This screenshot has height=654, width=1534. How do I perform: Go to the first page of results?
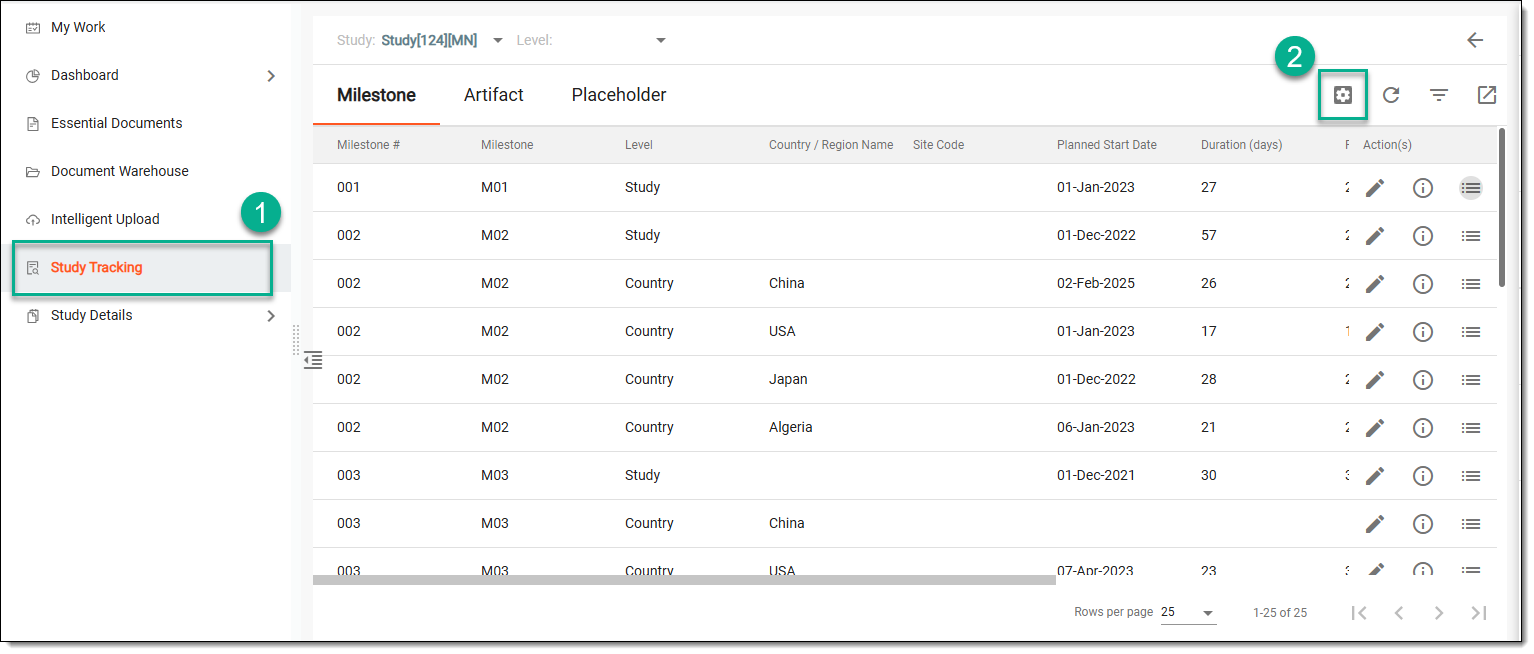coord(1359,613)
